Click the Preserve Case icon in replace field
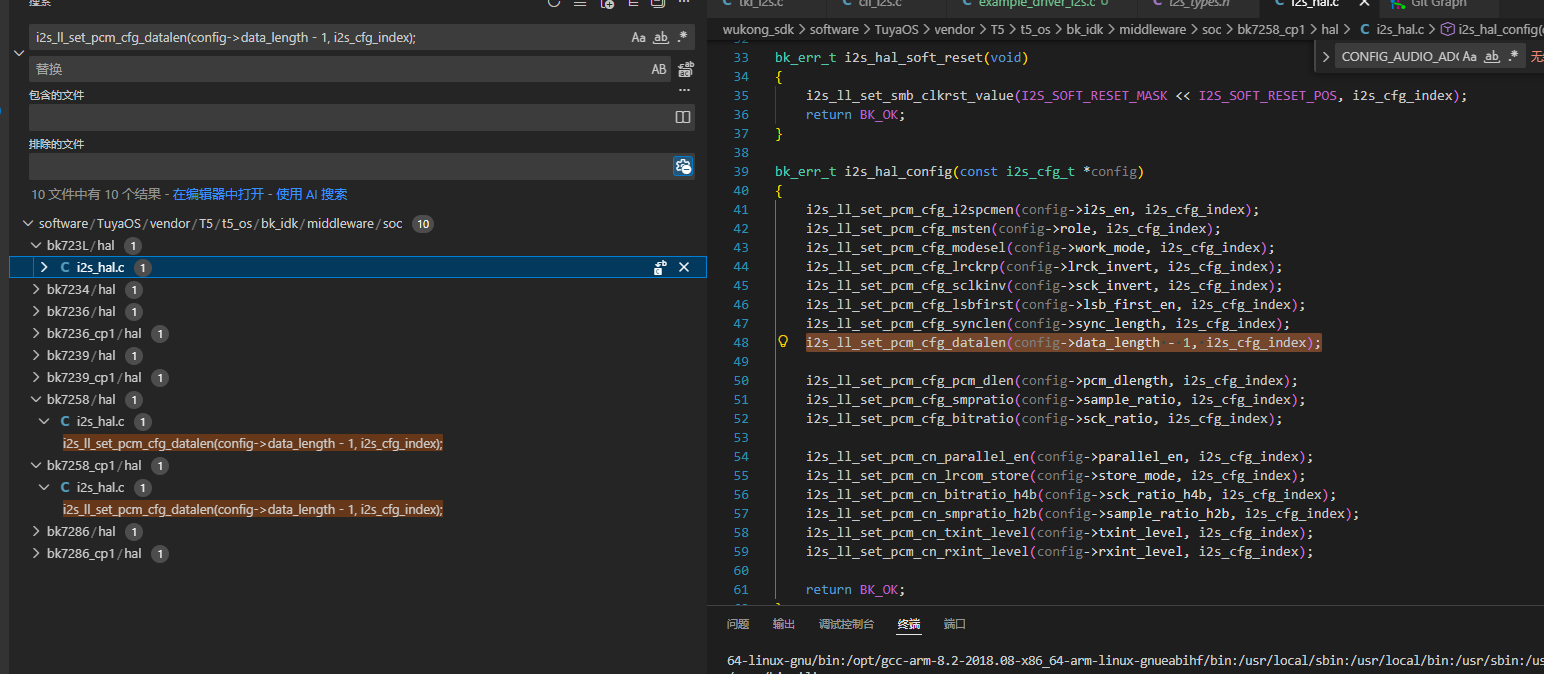The image size is (1544, 674). pyautogui.click(x=659, y=70)
